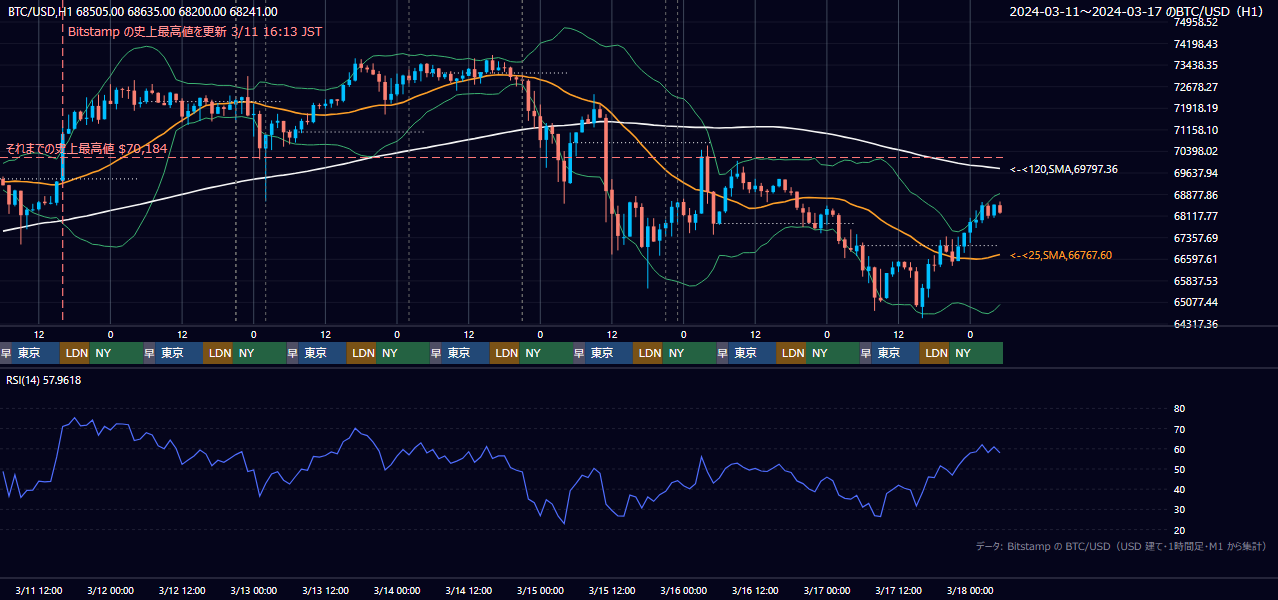Click price axis value 73438.35
This screenshot has width=1278, height=600.
tap(1195, 65)
